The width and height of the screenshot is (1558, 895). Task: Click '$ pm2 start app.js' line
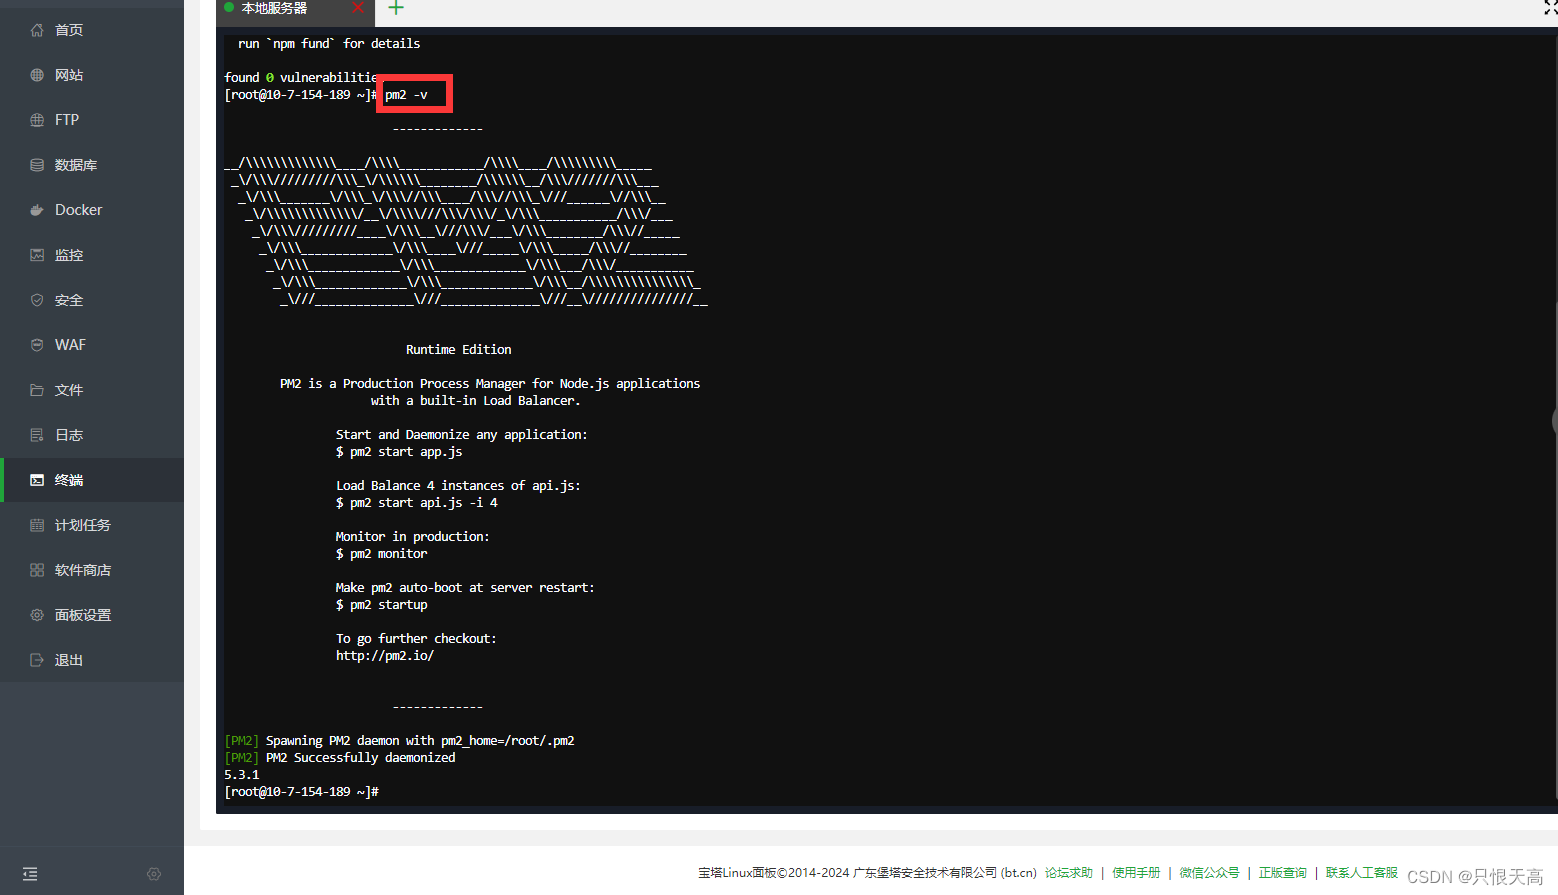click(x=399, y=452)
